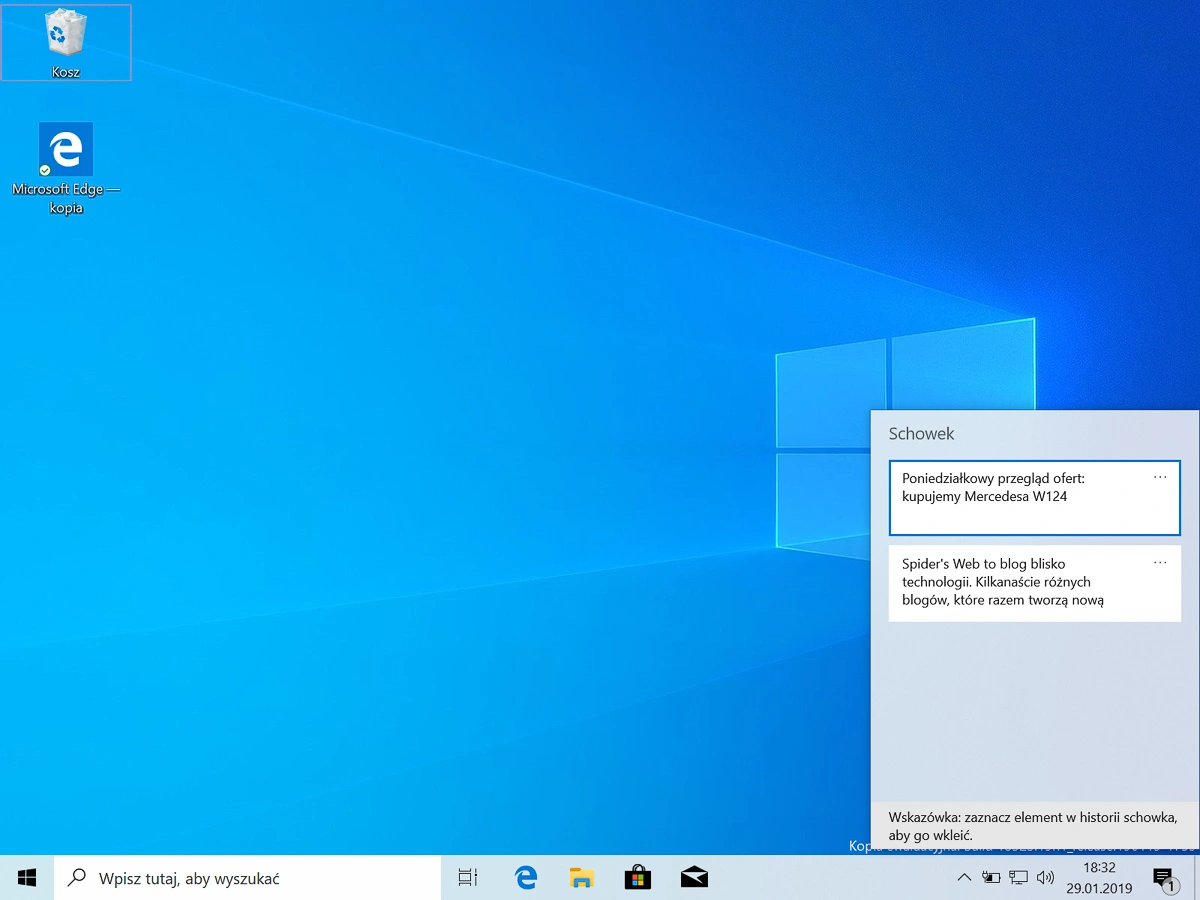The width and height of the screenshot is (1200, 900).
Task: Paste the 'Poniedziałkowy przegląd ofert' clipboard entry
Action: coord(1034,498)
